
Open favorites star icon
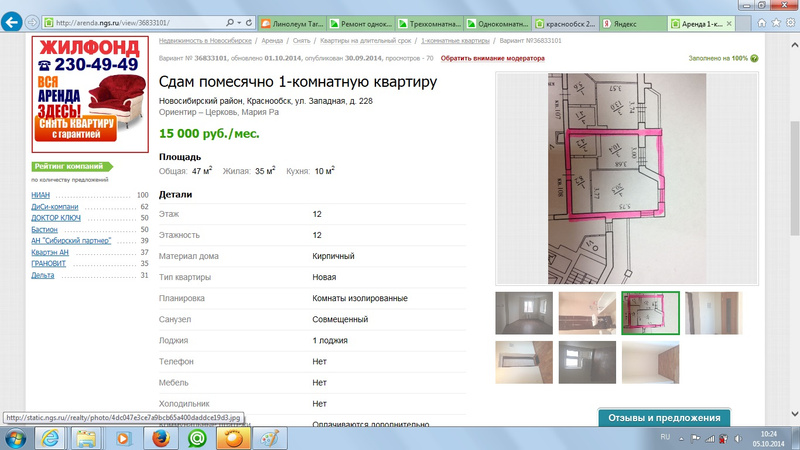[776, 23]
